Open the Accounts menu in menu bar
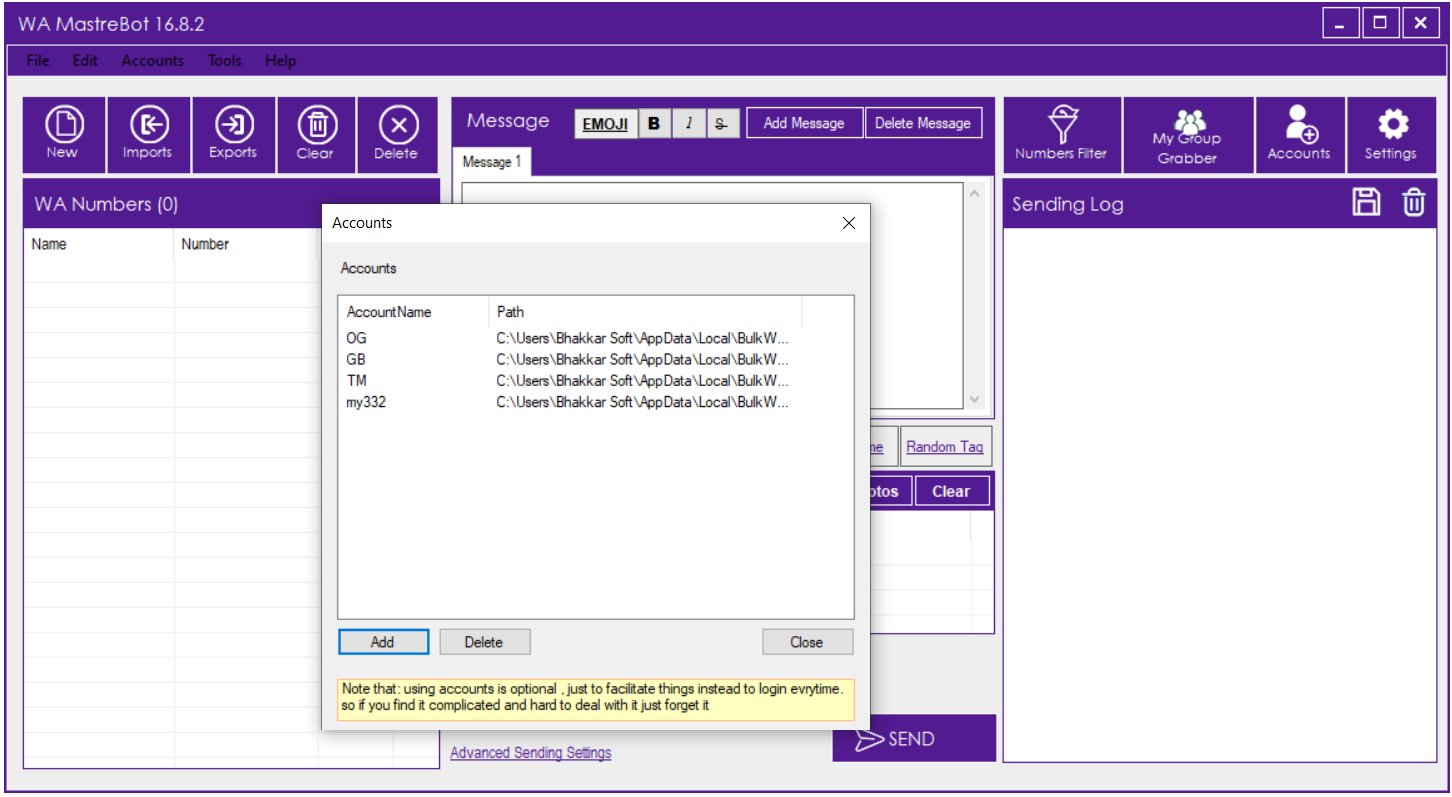This screenshot has width=1452, height=797. click(152, 61)
